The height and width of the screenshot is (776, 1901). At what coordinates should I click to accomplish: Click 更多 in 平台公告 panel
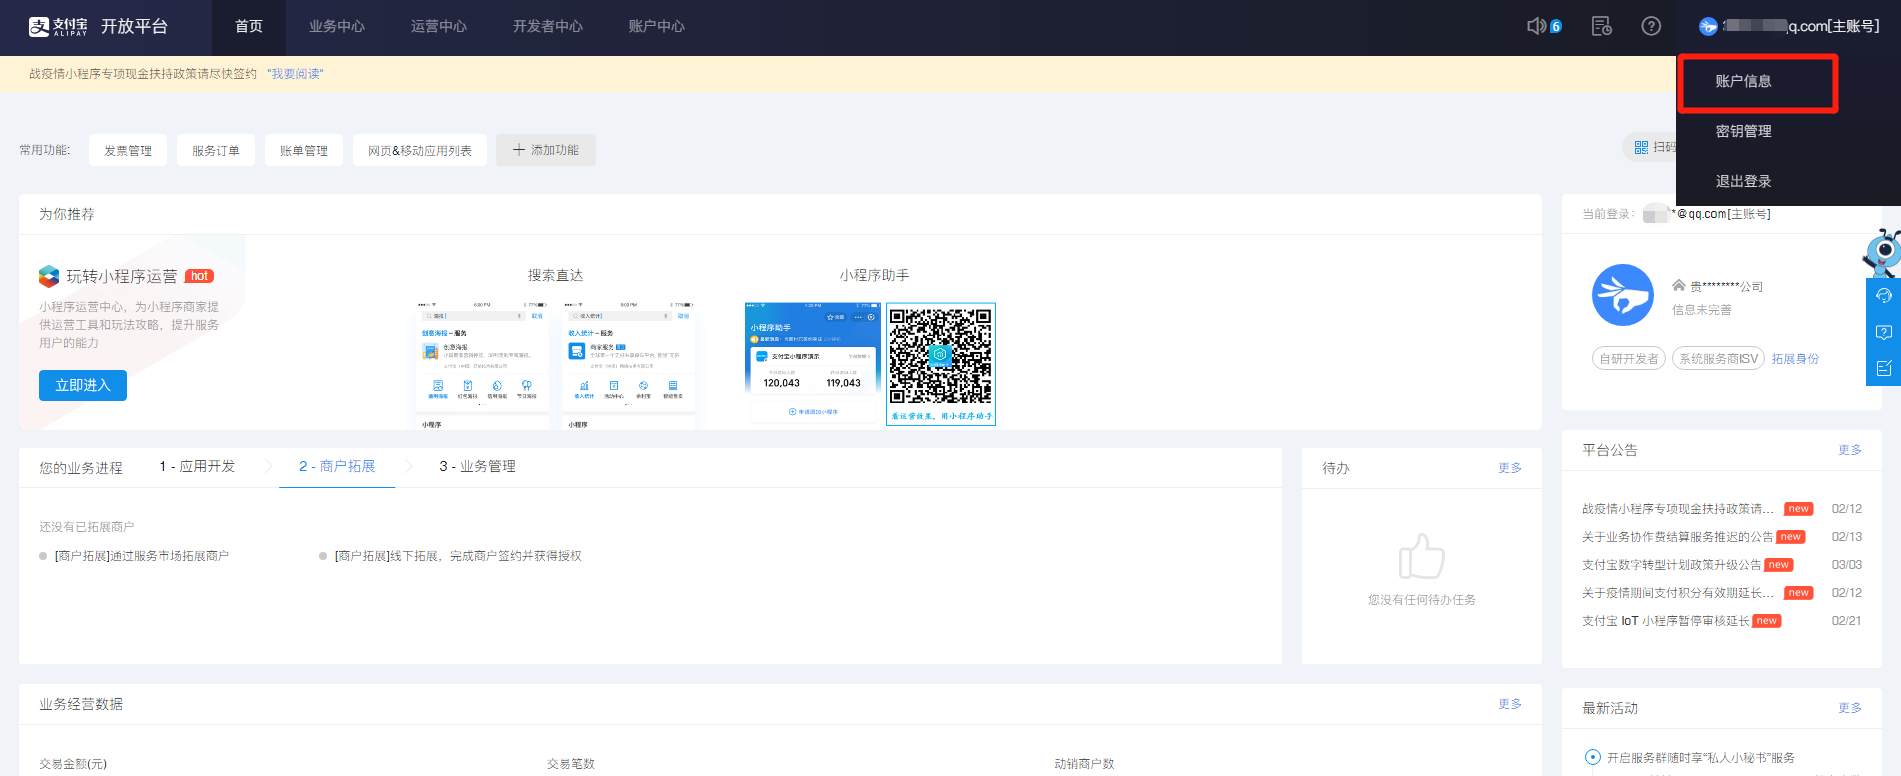1850,450
